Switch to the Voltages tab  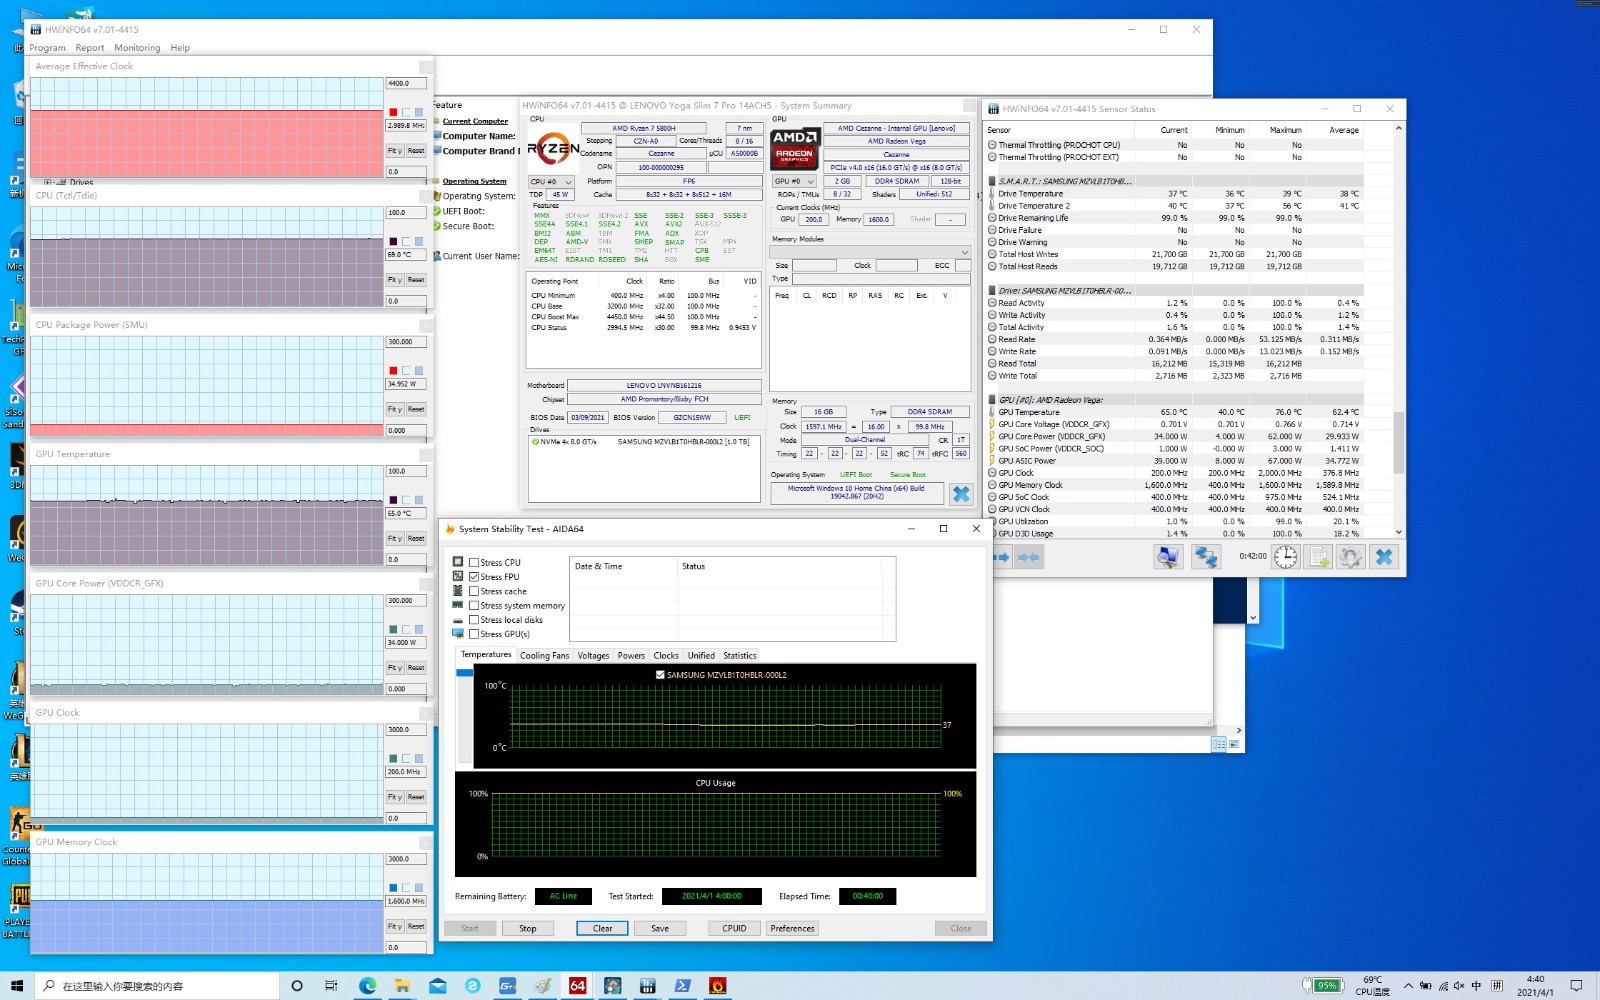pos(593,656)
